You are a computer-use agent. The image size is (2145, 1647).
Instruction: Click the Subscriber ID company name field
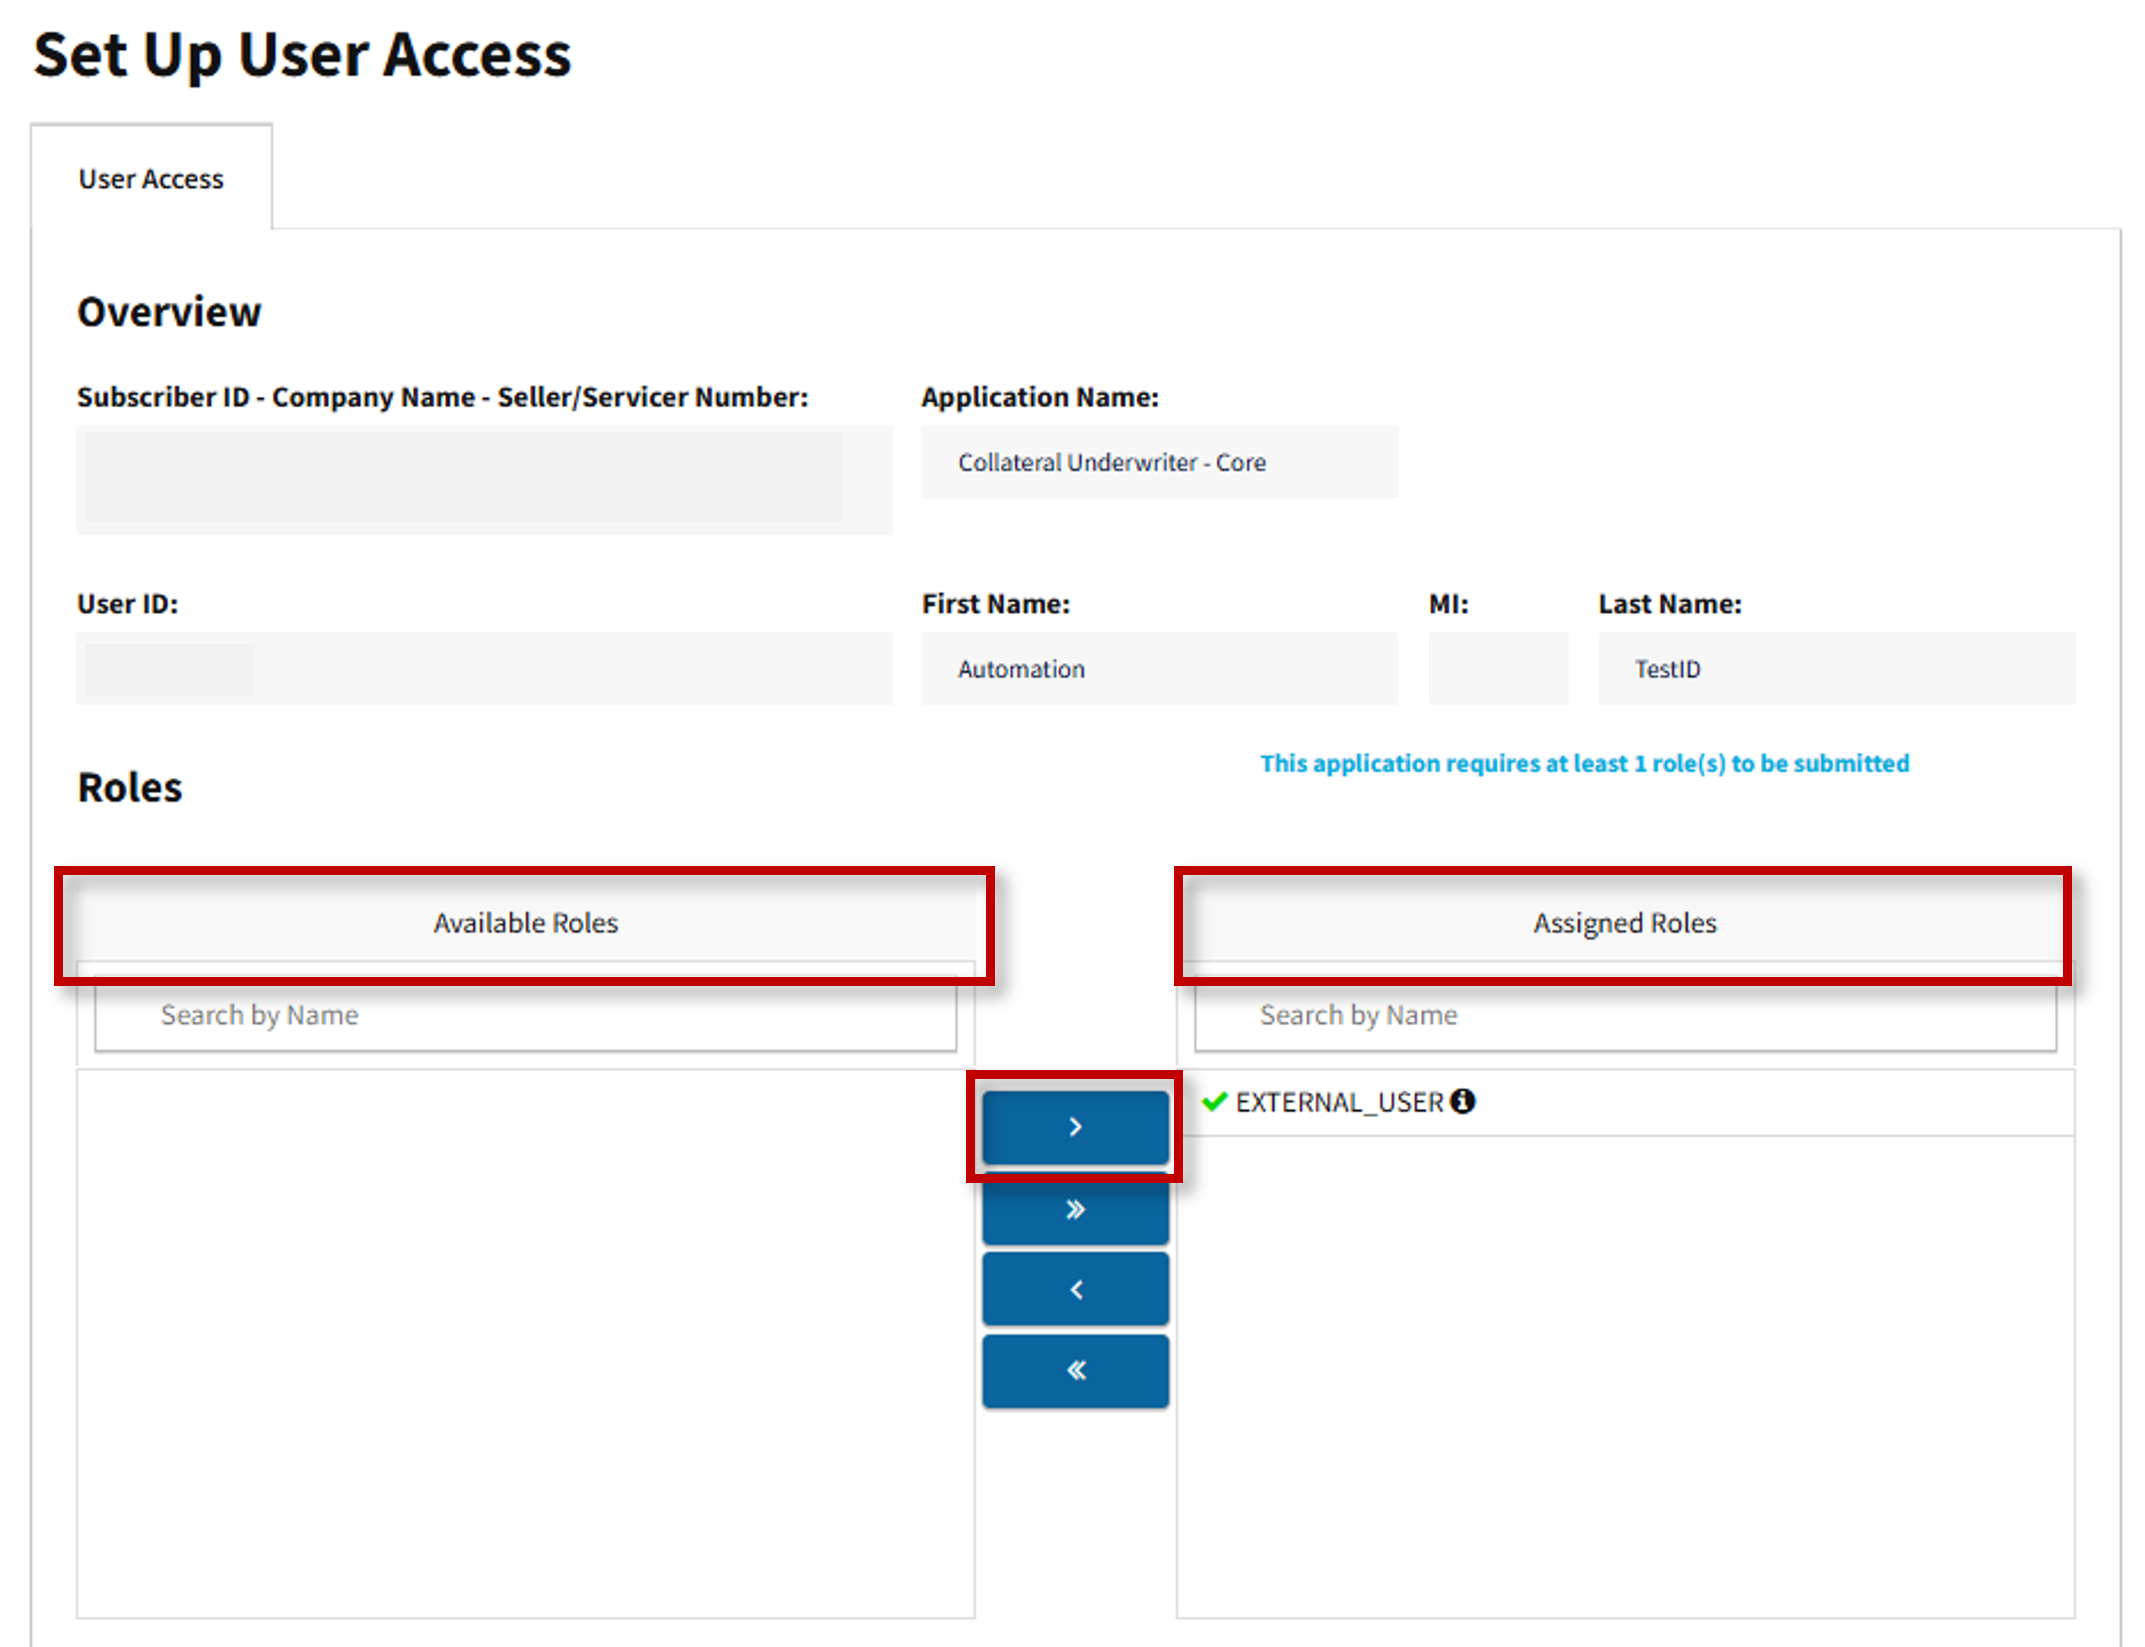pyautogui.click(x=484, y=480)
